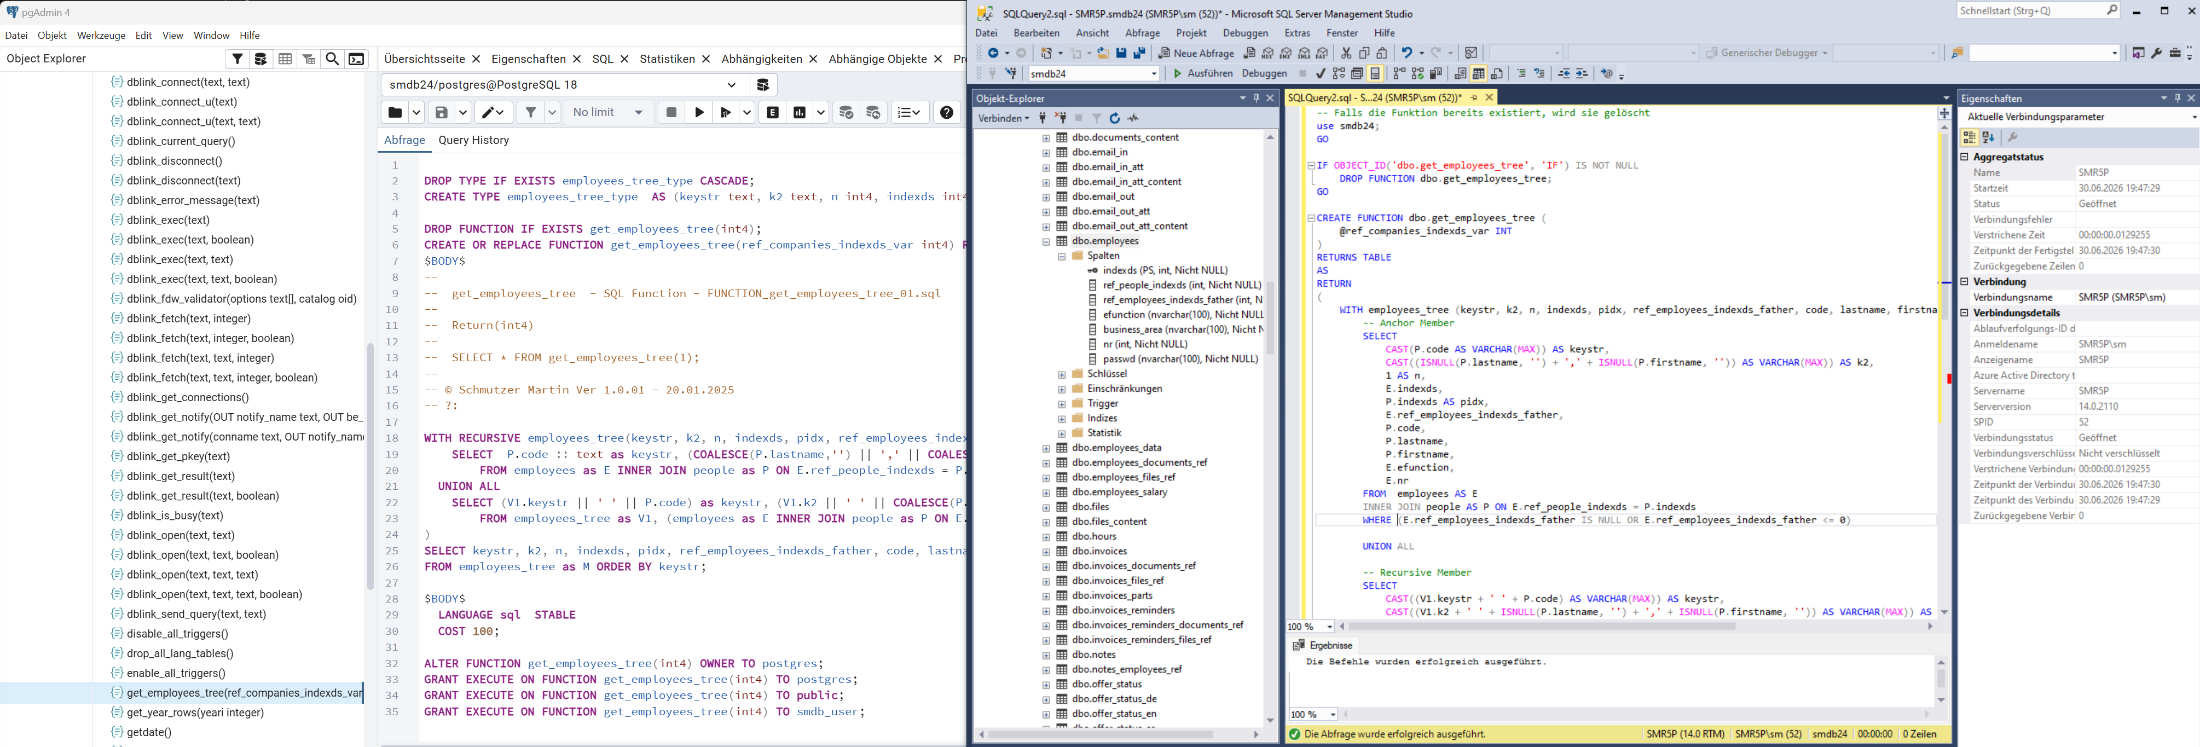This screenshot has height=747, width=2200.
Task: Click Eigenschaften alphabetical sort icon
Action: click(x=1989, y=137)
